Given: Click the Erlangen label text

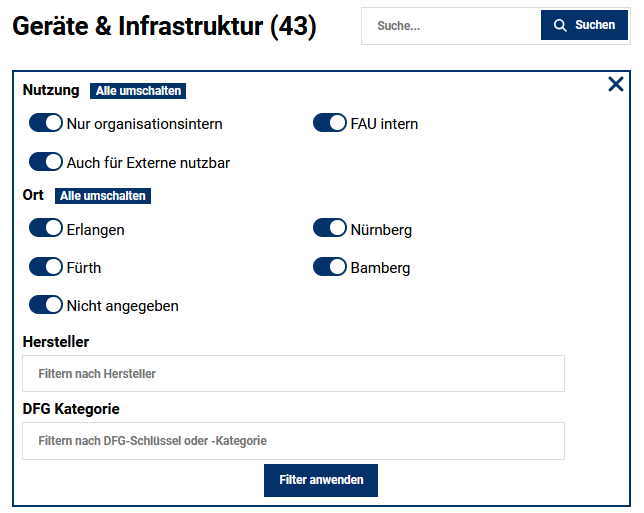Looking at the screenshot, I should click(x=96, y=230).
